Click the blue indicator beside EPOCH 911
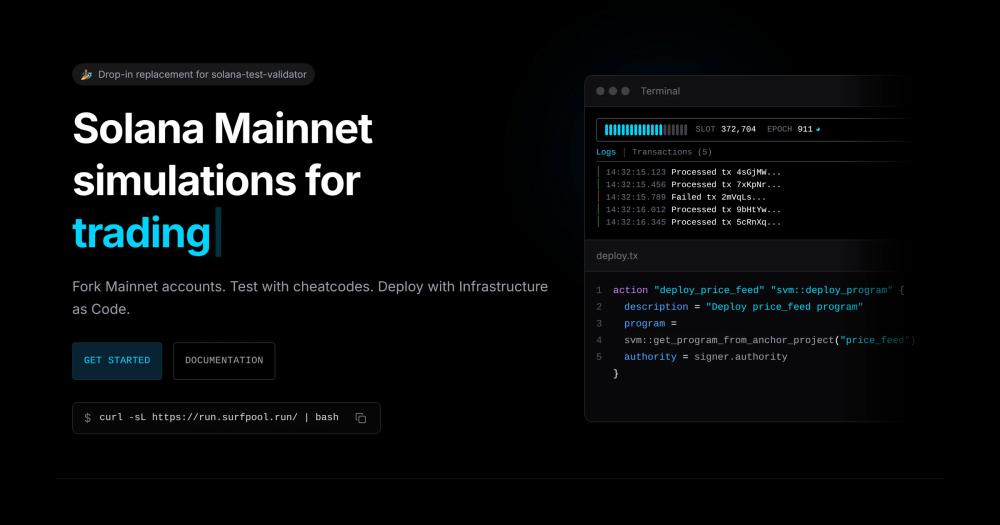This screenshot has height=525, width=1000. (x=818, y=129)
